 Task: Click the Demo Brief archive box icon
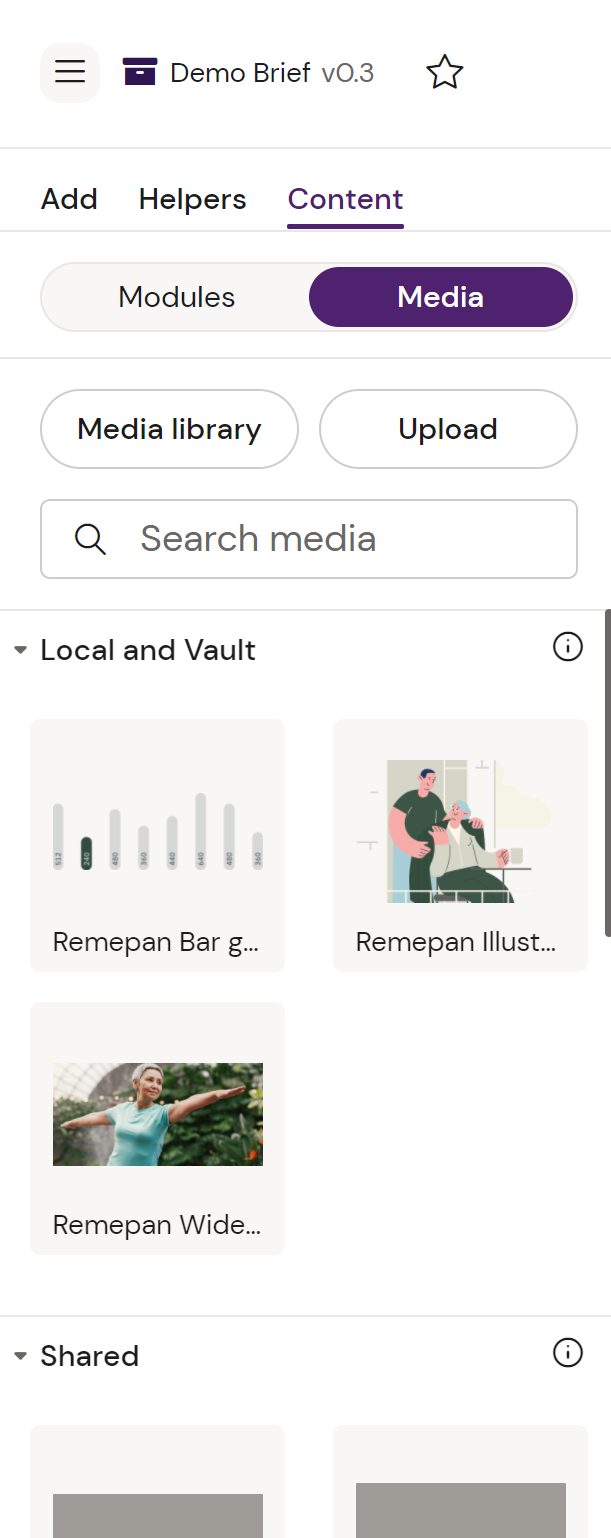[140, 72]
